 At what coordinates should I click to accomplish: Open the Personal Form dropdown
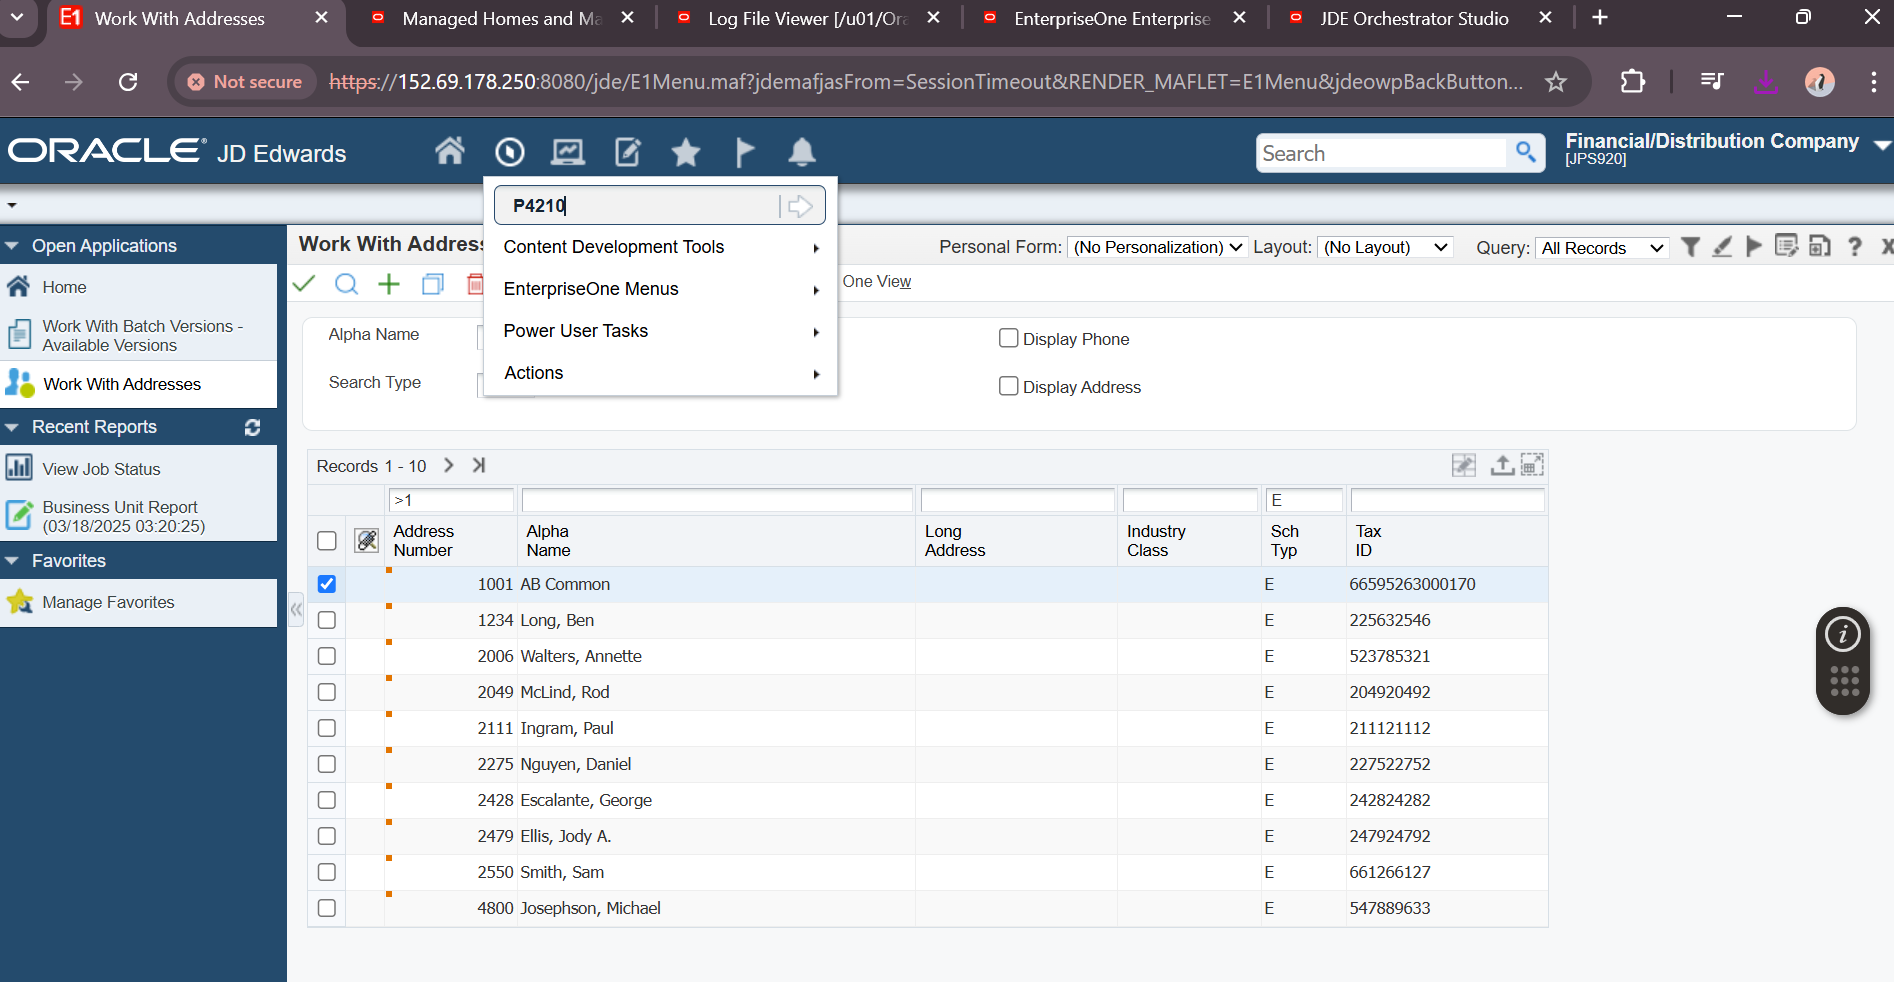[x=1157, y=247]
